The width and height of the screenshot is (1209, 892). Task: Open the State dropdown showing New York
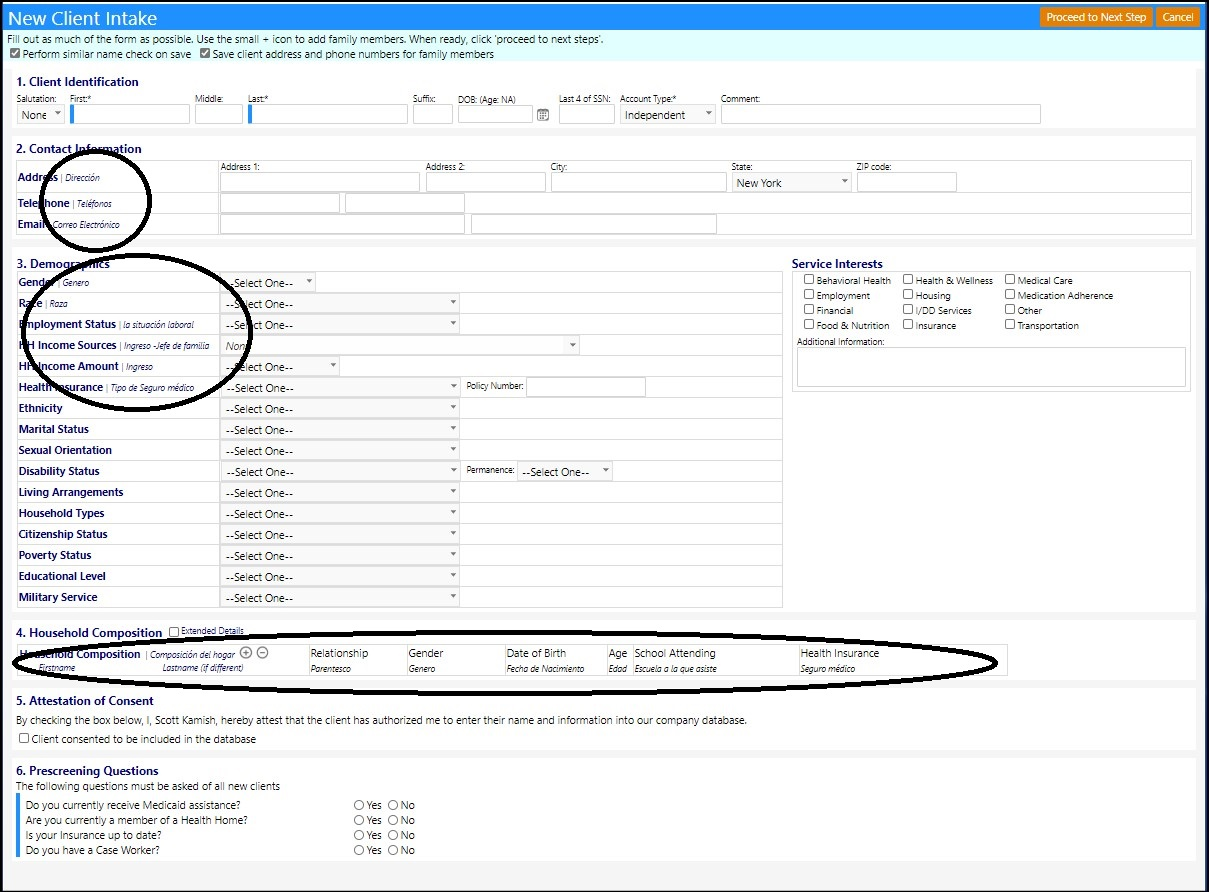click(792, 183)
